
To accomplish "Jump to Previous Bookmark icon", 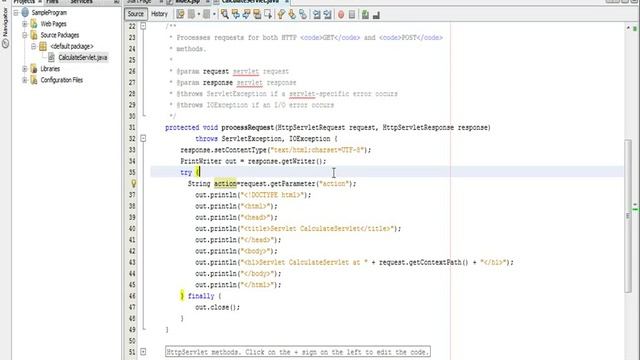I will pyautogui.click(x=281, y=14).
